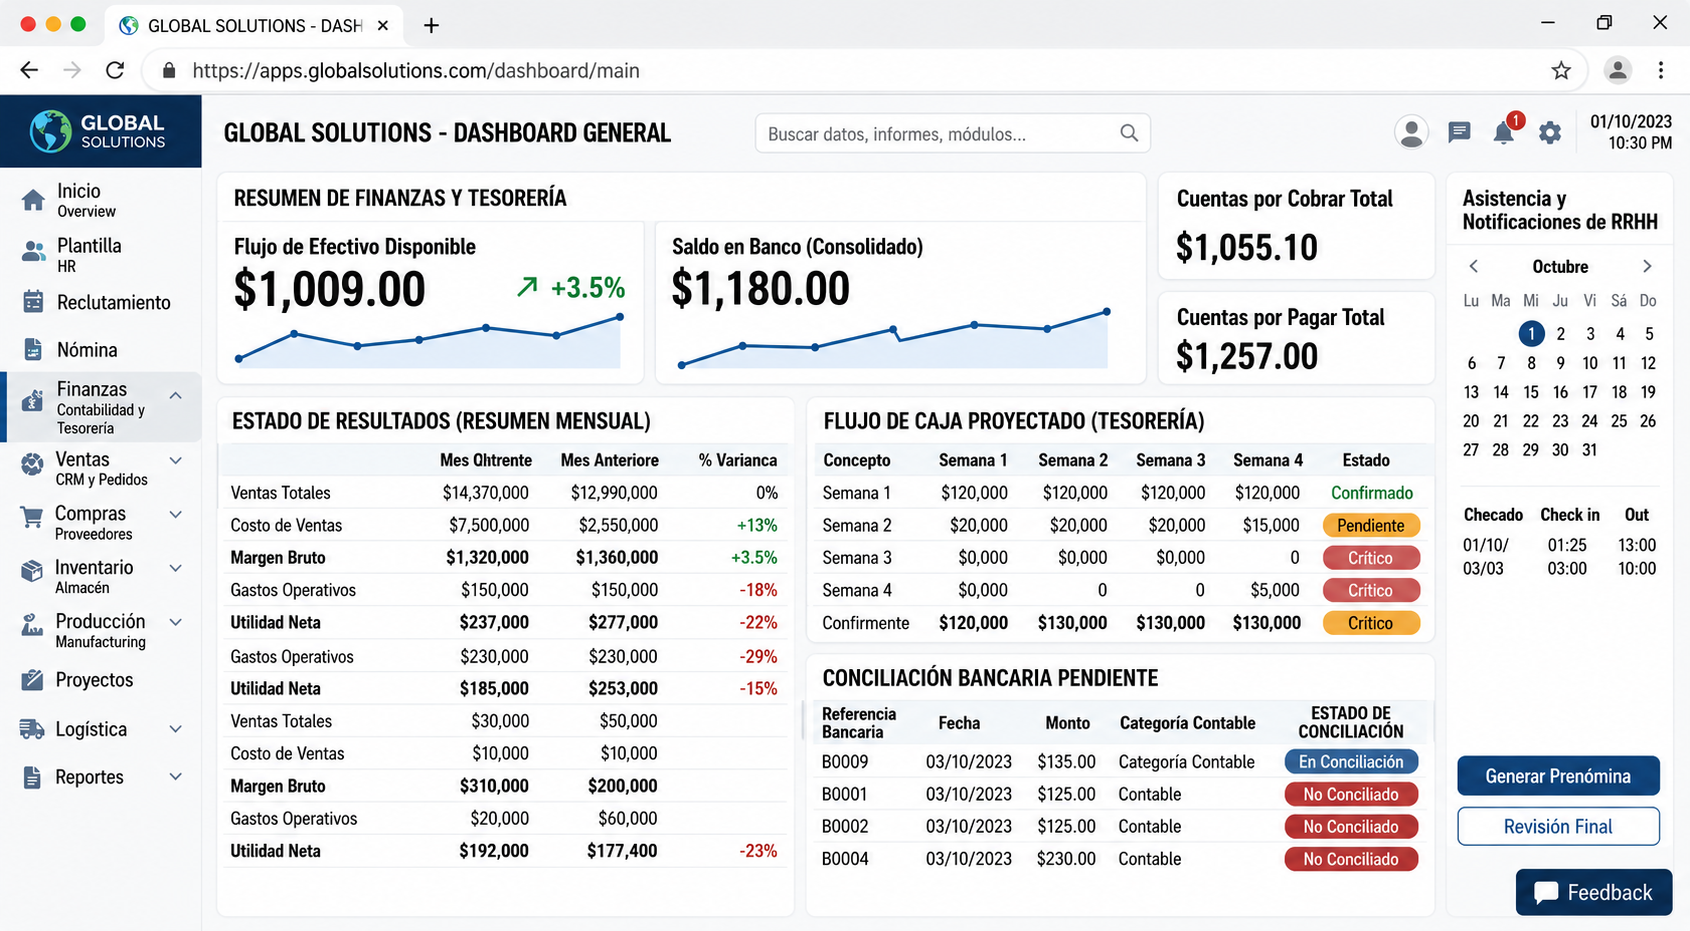Open the user profile icon in dashboard header
The width and height of the screenshot is (1690, 931).
[1411, 132]
